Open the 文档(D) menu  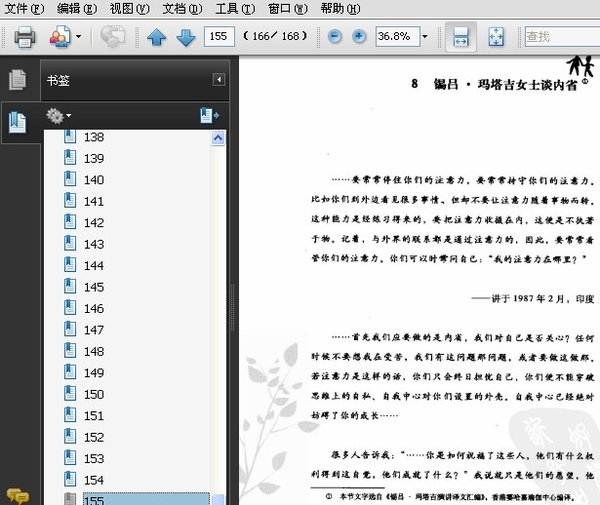coord(182,8)
